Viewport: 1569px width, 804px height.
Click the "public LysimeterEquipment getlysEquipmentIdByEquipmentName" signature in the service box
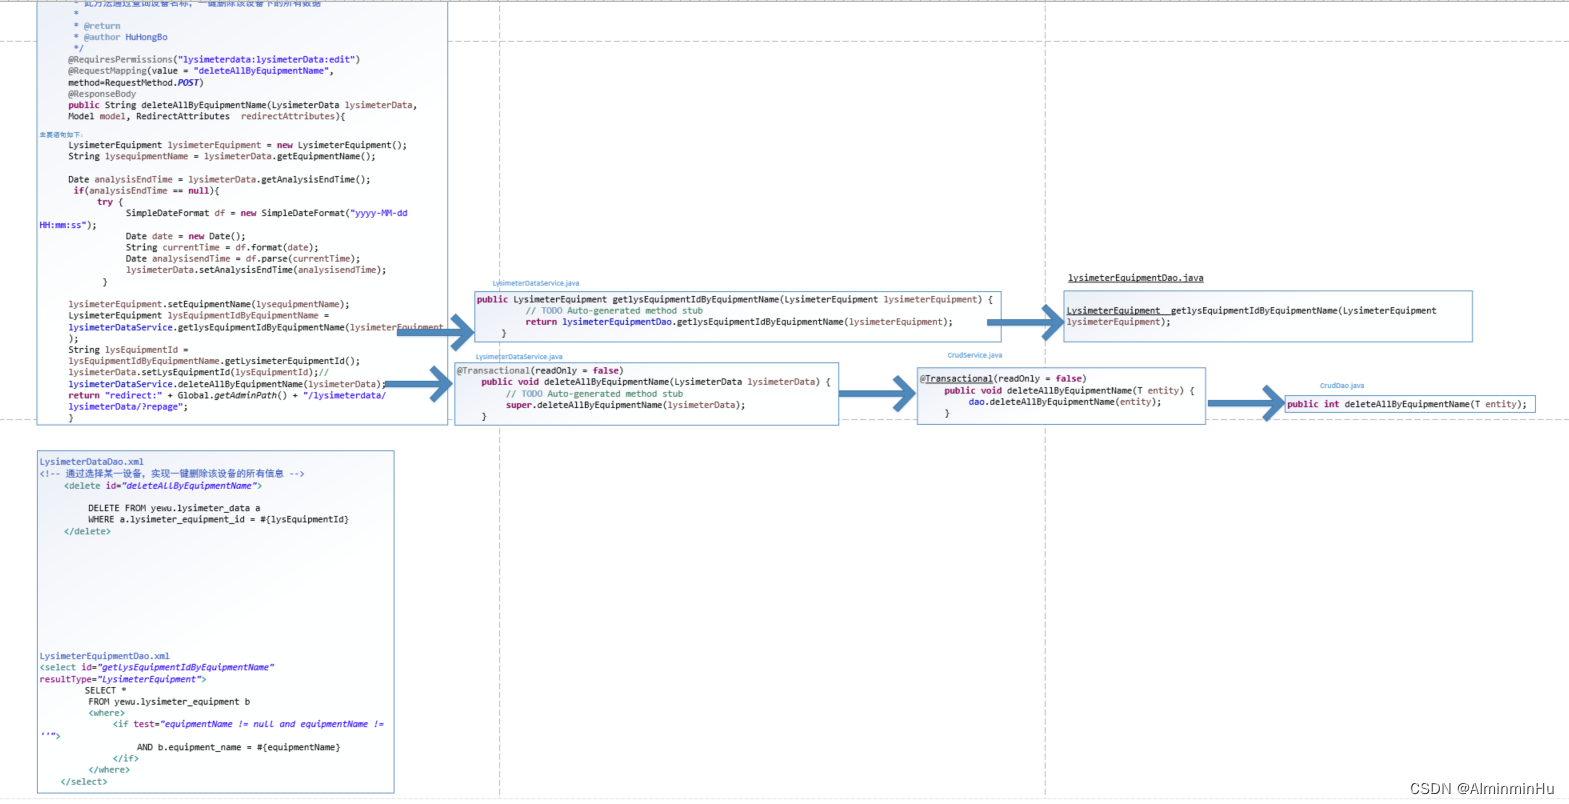pyautogui.click(x=735, y=299)
